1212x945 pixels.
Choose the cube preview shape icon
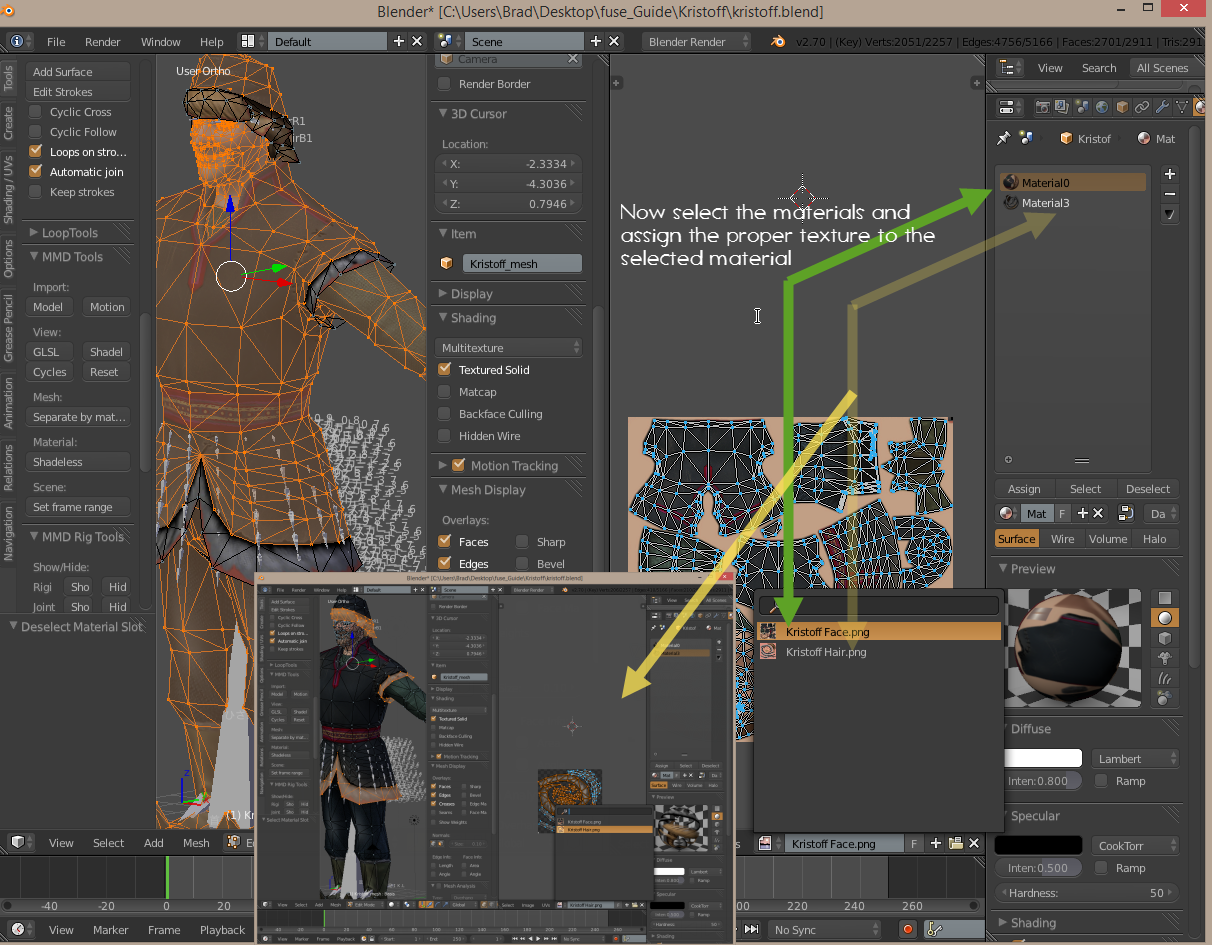[x=1165, y=637]
